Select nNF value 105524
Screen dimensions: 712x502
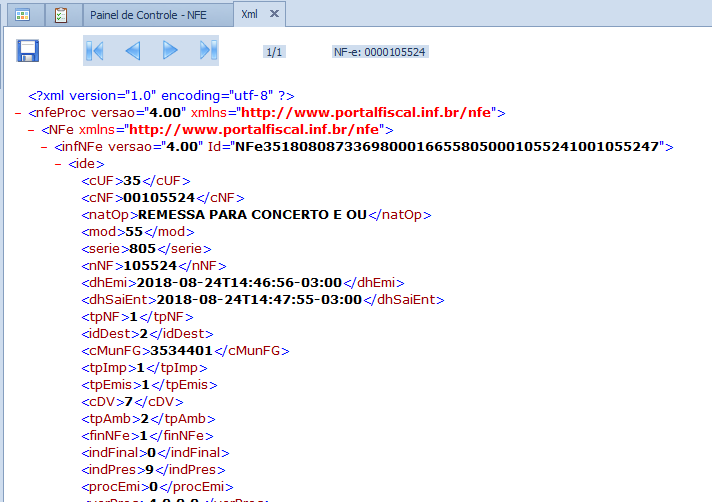pyautogui.click(x=150, y=266)
